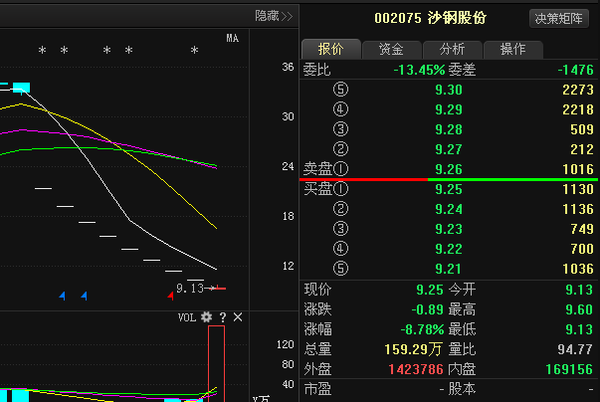
Task: Select buy level 2 price 9.24
Action: (x=449, y=209)
